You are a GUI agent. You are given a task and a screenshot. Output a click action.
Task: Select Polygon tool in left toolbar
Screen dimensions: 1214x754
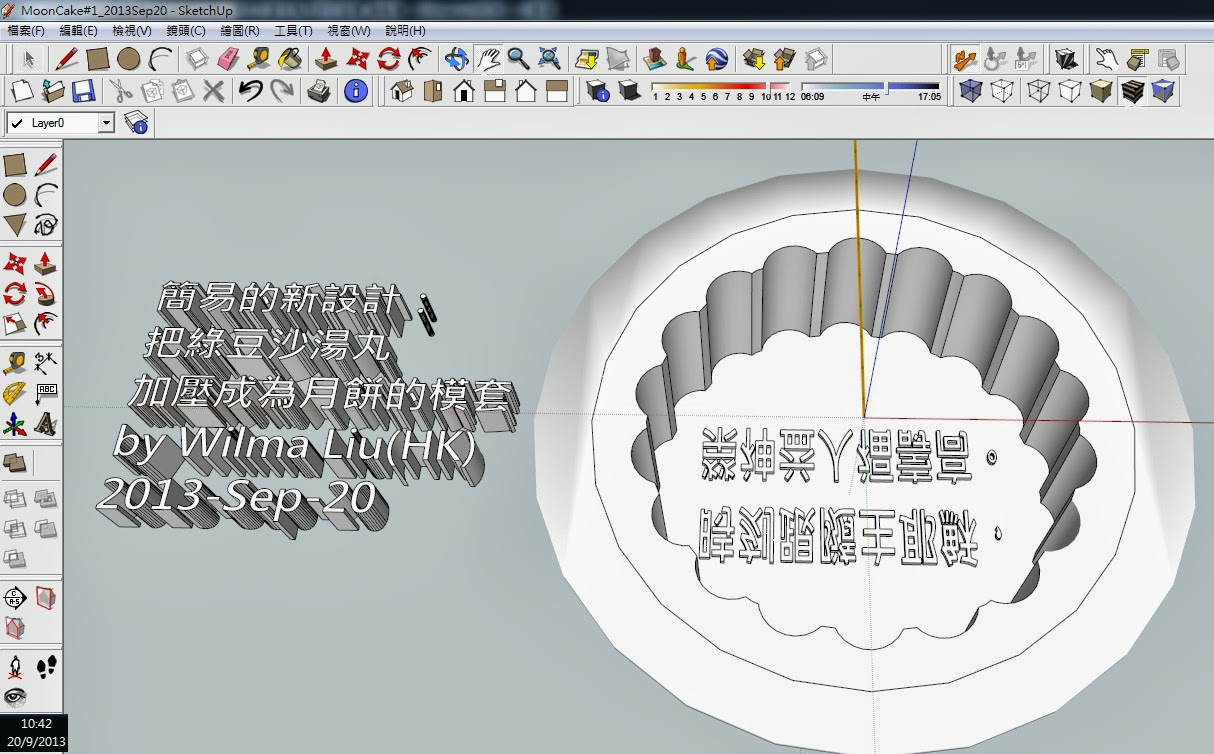15,224
